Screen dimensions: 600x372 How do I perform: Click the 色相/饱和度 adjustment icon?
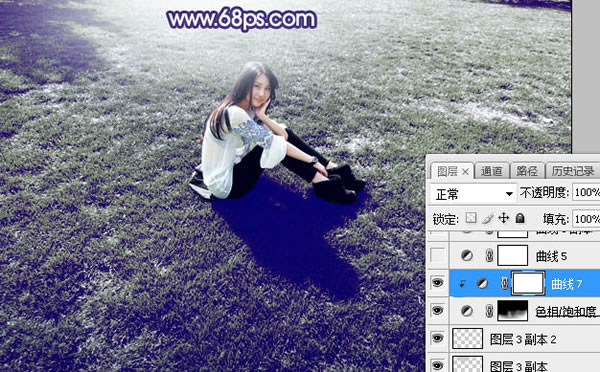(466, 311)
